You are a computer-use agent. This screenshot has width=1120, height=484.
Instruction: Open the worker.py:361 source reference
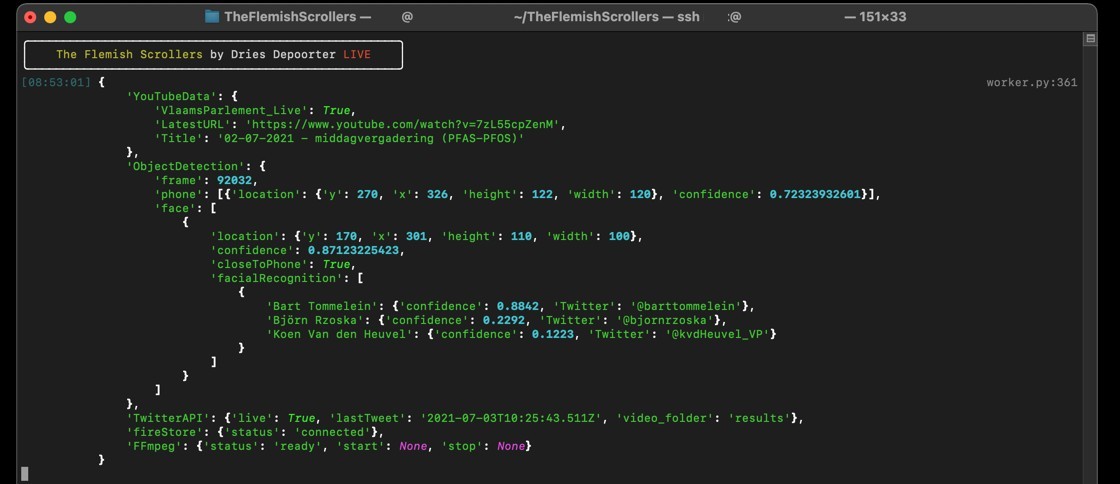click(1031, 83)
